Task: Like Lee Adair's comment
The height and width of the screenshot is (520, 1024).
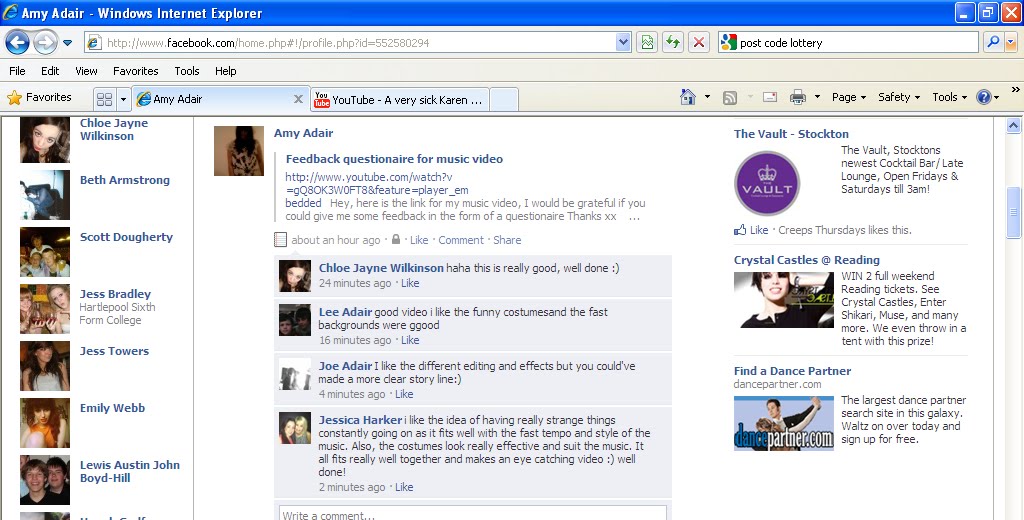Action: [410, 340]
